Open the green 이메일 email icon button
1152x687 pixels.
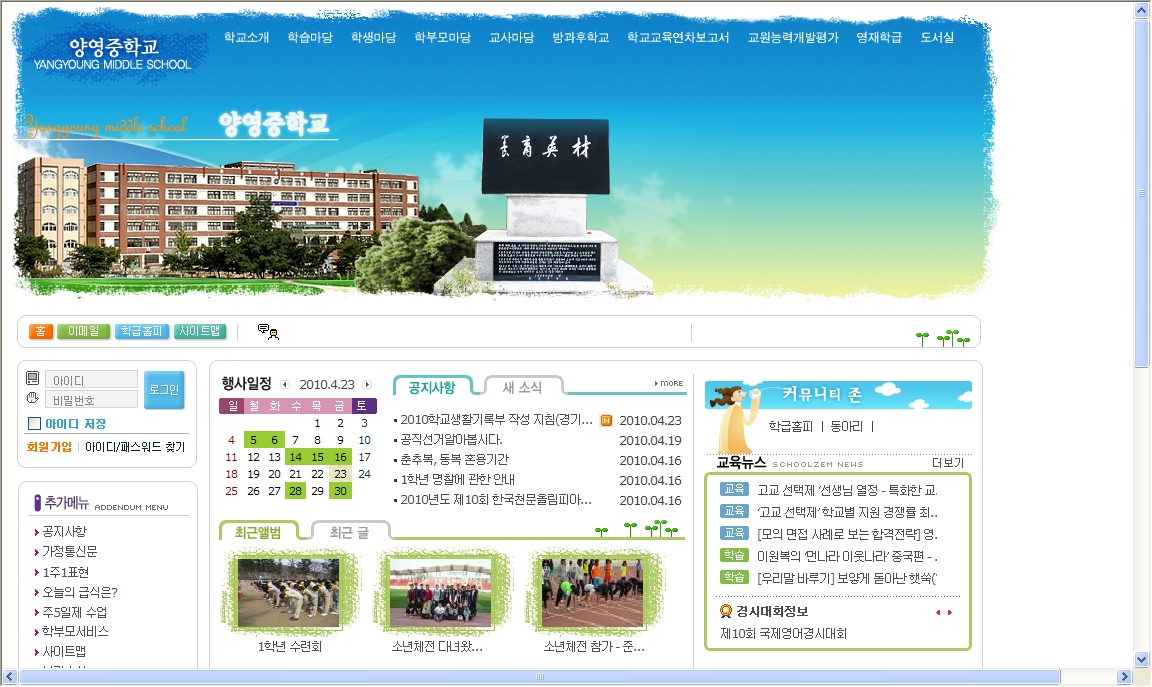tap(83, 332)
